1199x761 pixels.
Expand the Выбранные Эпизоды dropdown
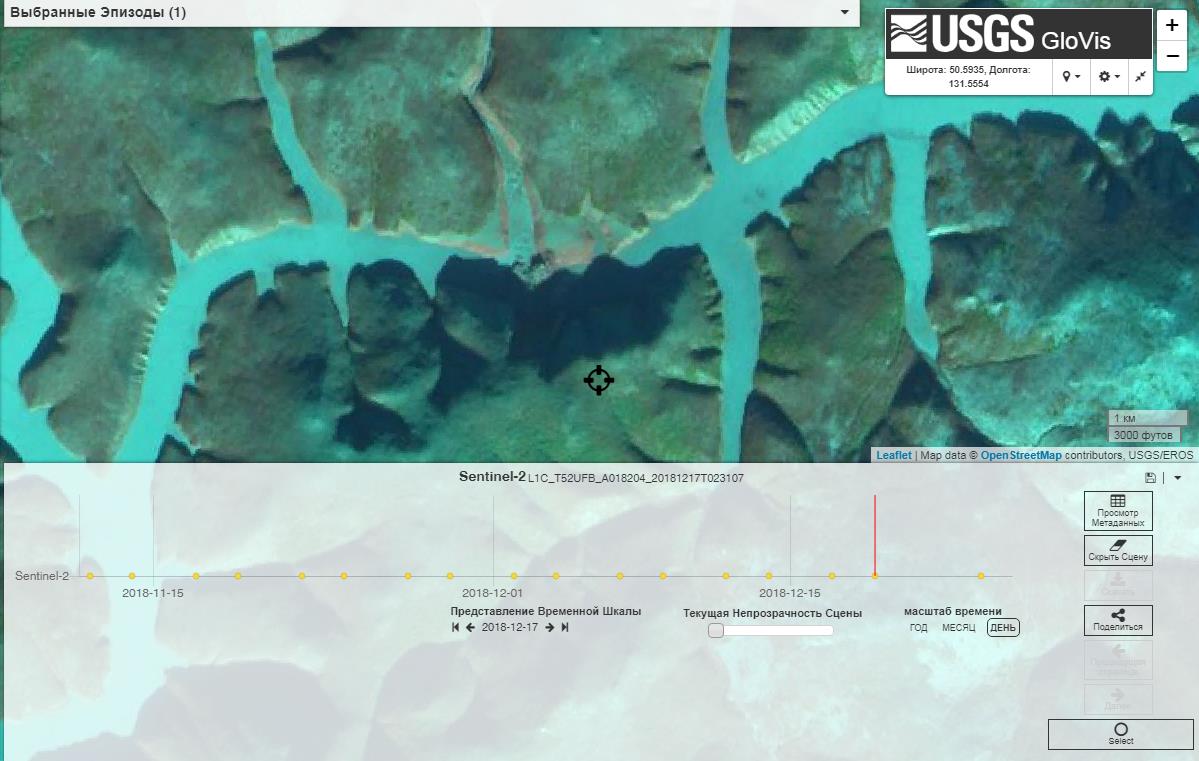point(845,12)
